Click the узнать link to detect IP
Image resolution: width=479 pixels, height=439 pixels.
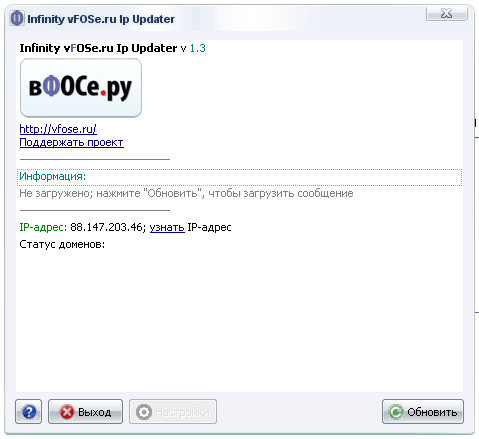167,228
